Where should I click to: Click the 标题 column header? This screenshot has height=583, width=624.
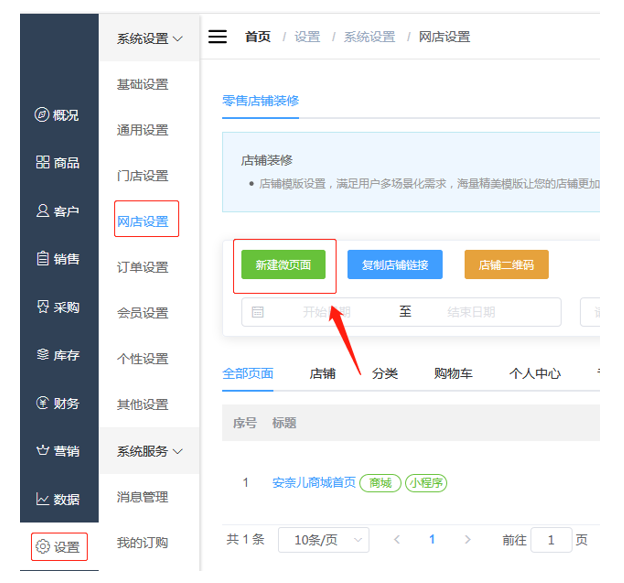click(x=284, y=423)
